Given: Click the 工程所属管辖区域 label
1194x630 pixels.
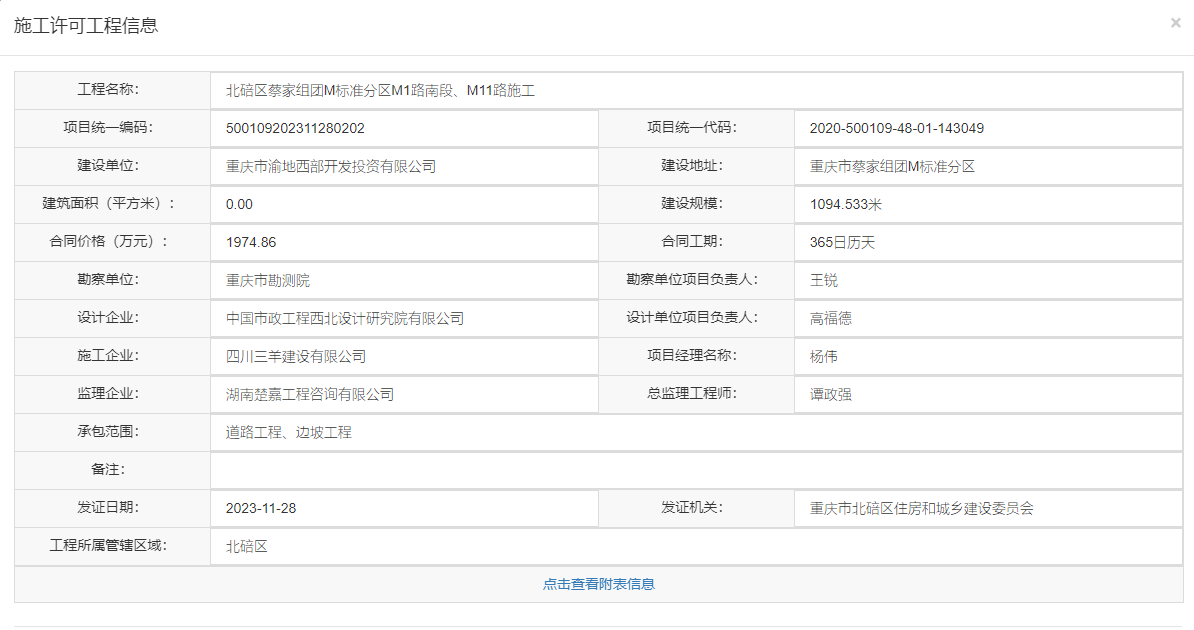Looking at the screenshot, I should [107, 546].
